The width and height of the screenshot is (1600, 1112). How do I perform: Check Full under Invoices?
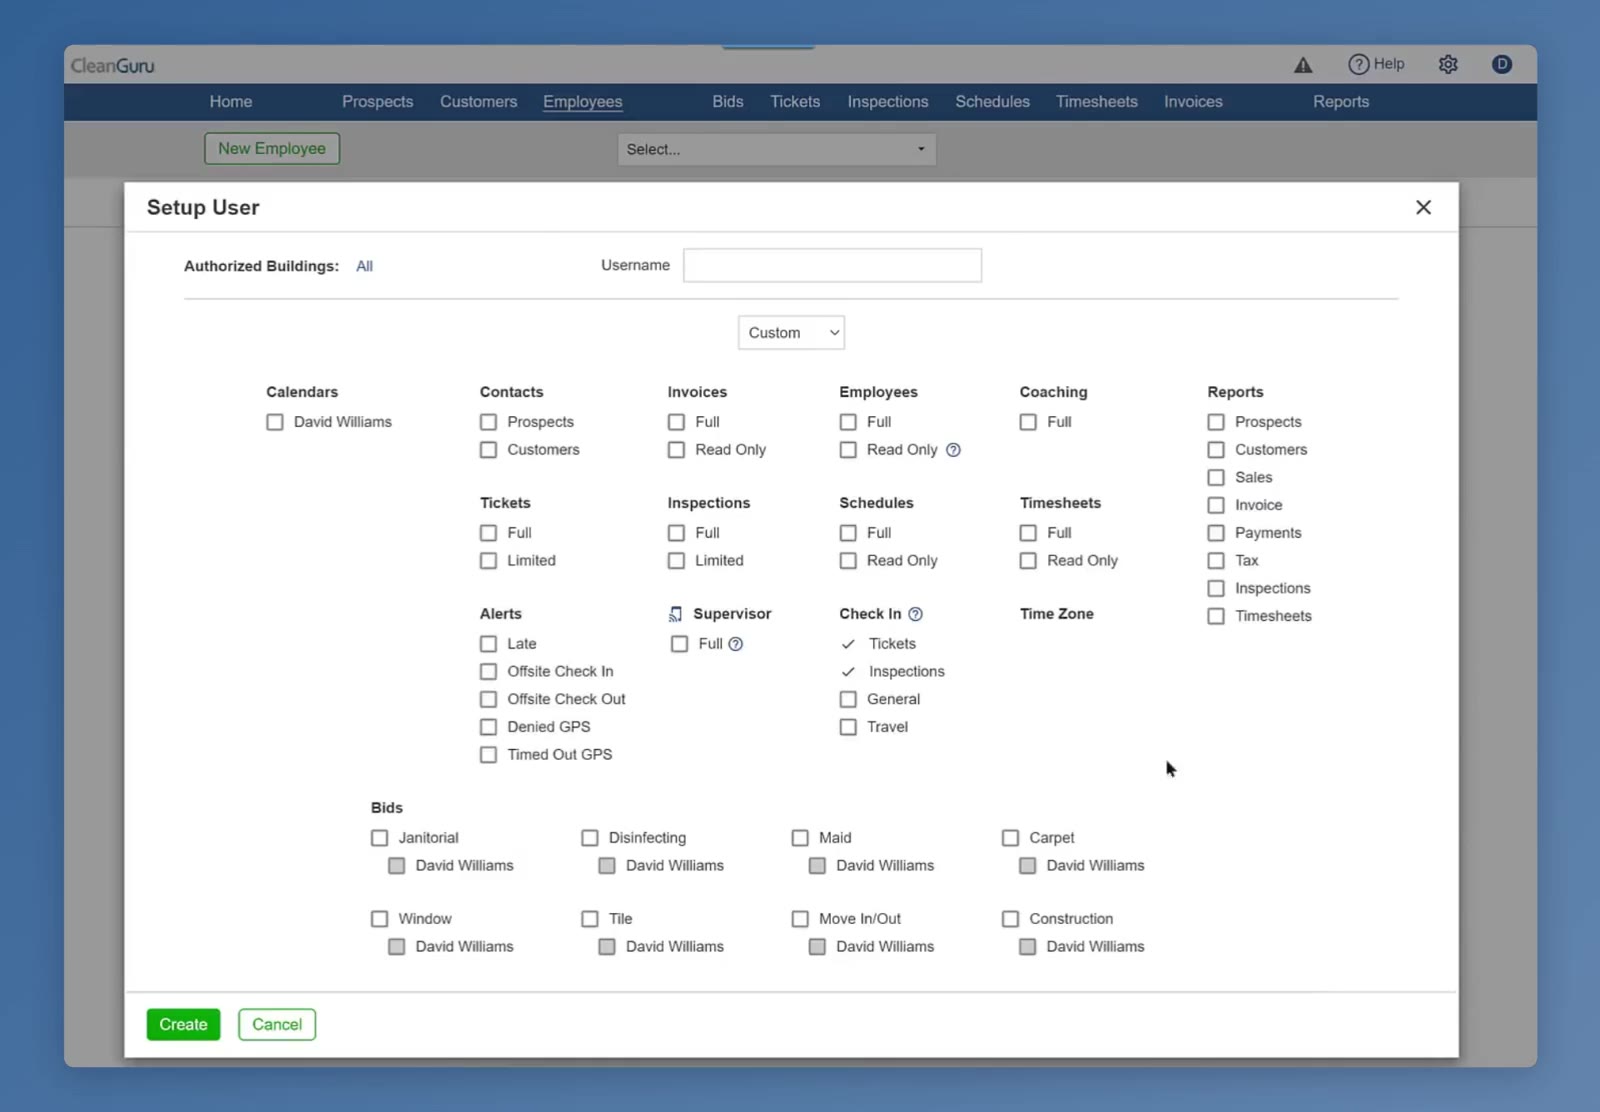tap(677, 422)
